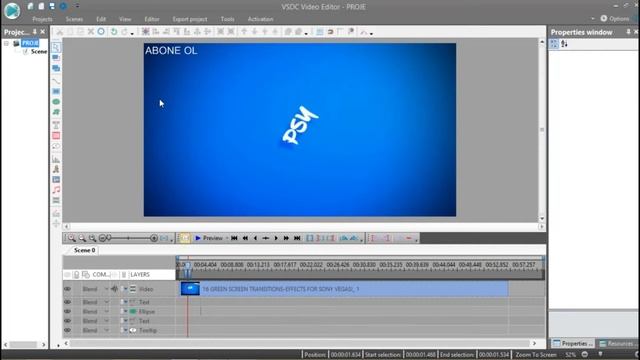
Task: Select the red tooltip tool icon
Action: click(56, 136)
